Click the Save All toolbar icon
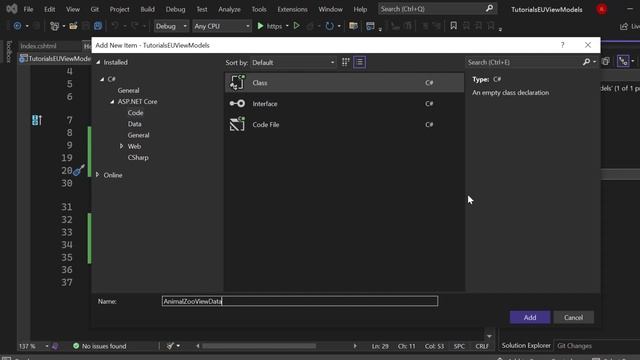The width and height of the screenshot is (640, 360). coord(98,26)
